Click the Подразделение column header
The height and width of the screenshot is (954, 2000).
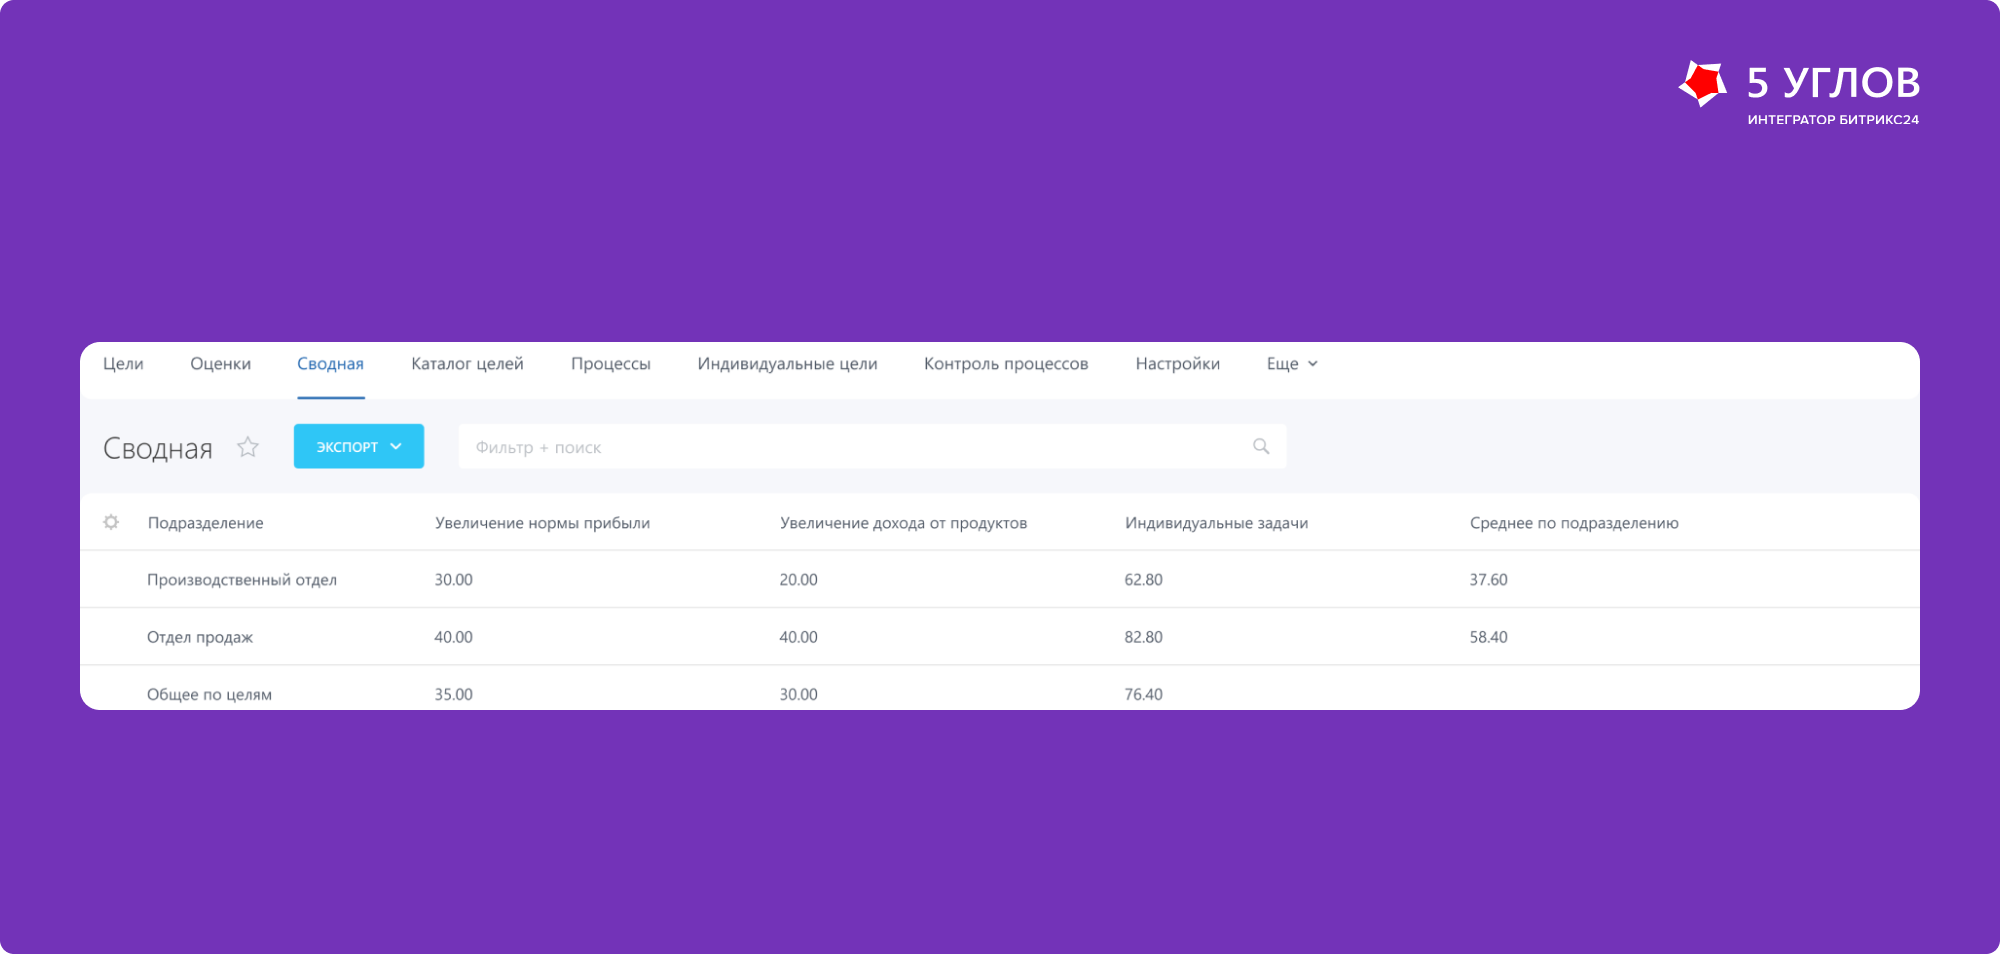point(206,523)
